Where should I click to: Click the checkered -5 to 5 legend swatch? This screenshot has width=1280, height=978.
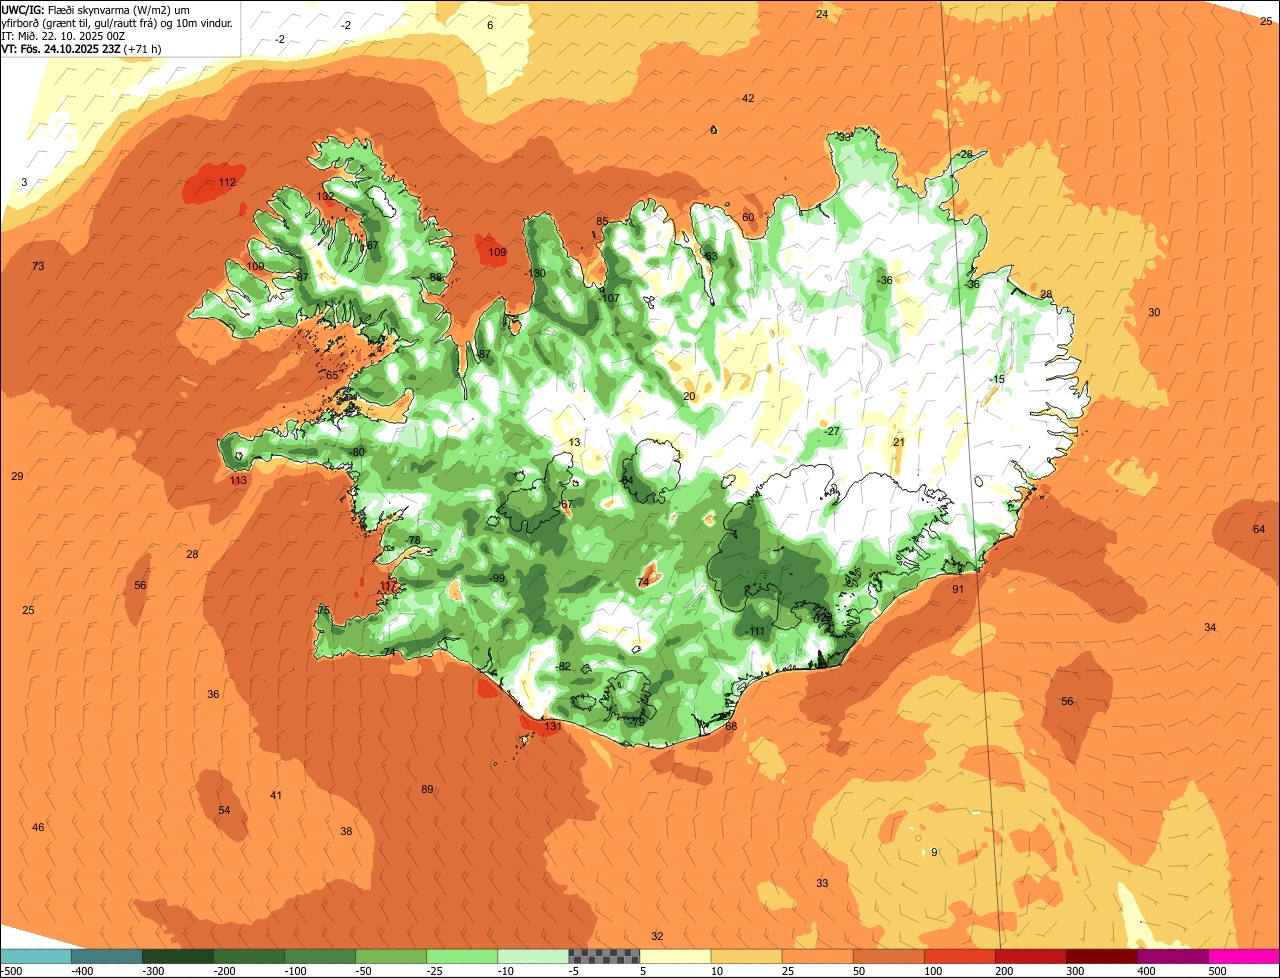coord(604,956)
